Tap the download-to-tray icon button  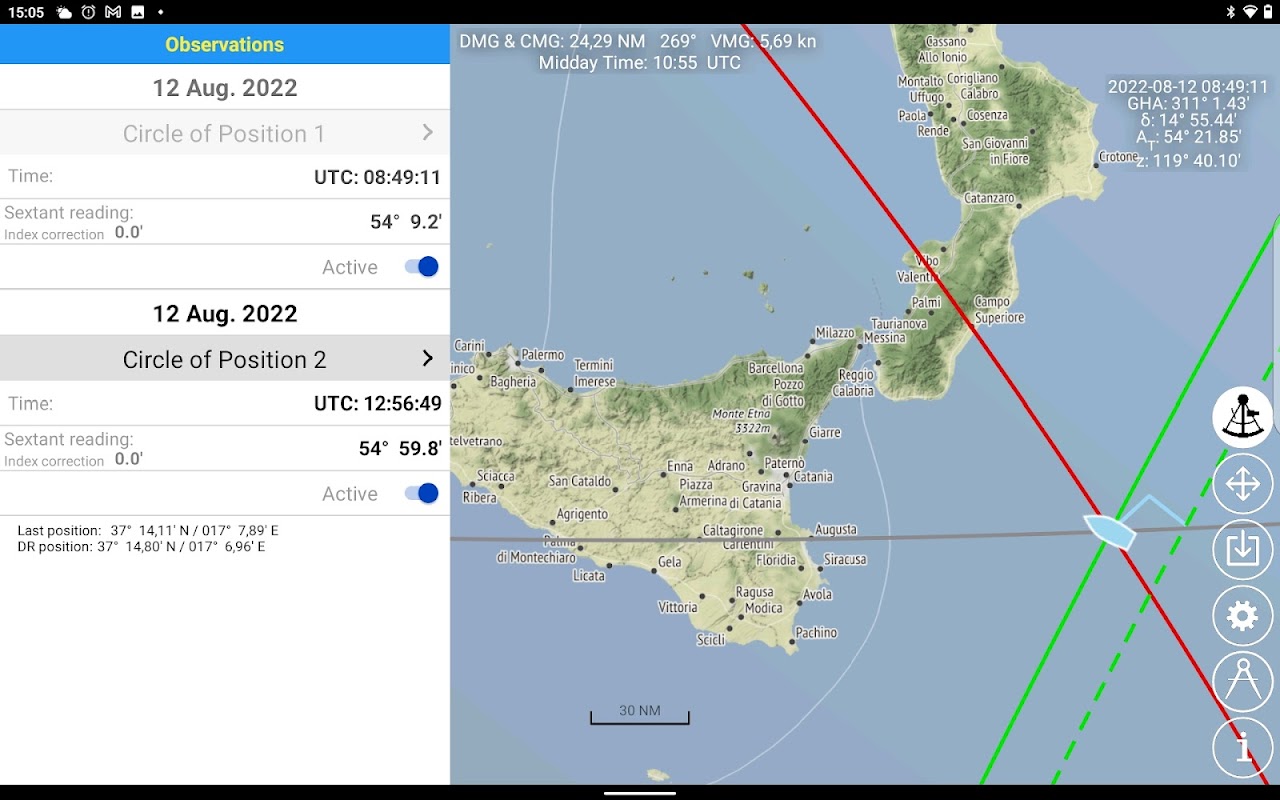(1242, 550)
